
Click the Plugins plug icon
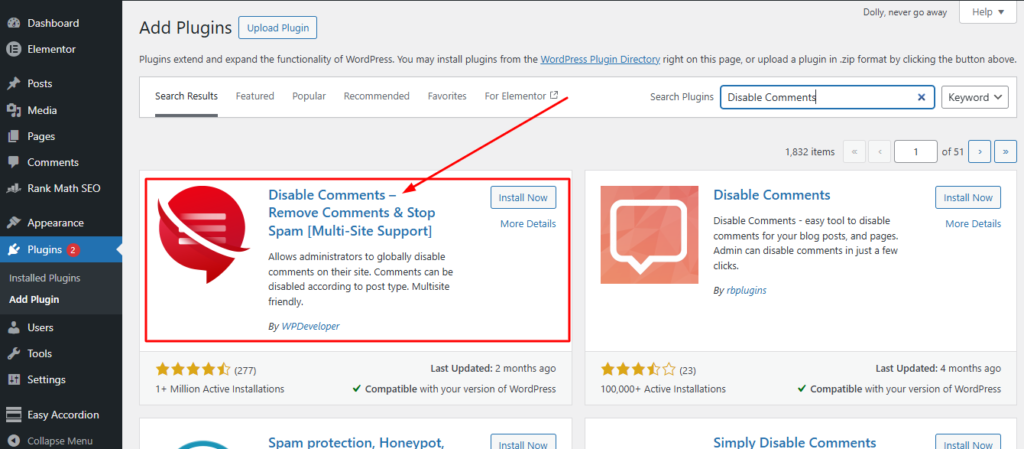click(13, 249)
